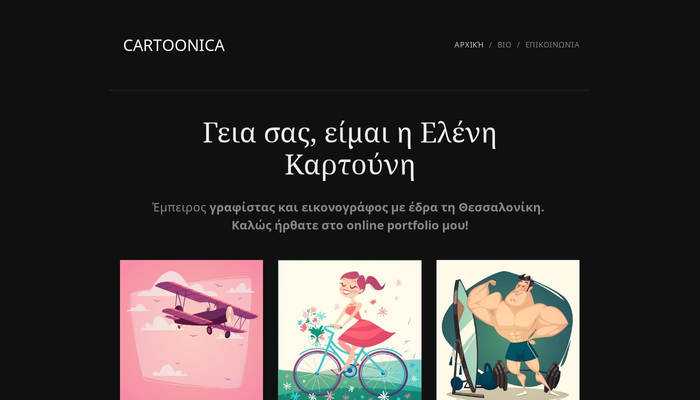Open the ΕΠΙΚΟΙΝΩΝΙΑ contact page
This screenshot has width=700, height=400.
click(x=552, y=45)
